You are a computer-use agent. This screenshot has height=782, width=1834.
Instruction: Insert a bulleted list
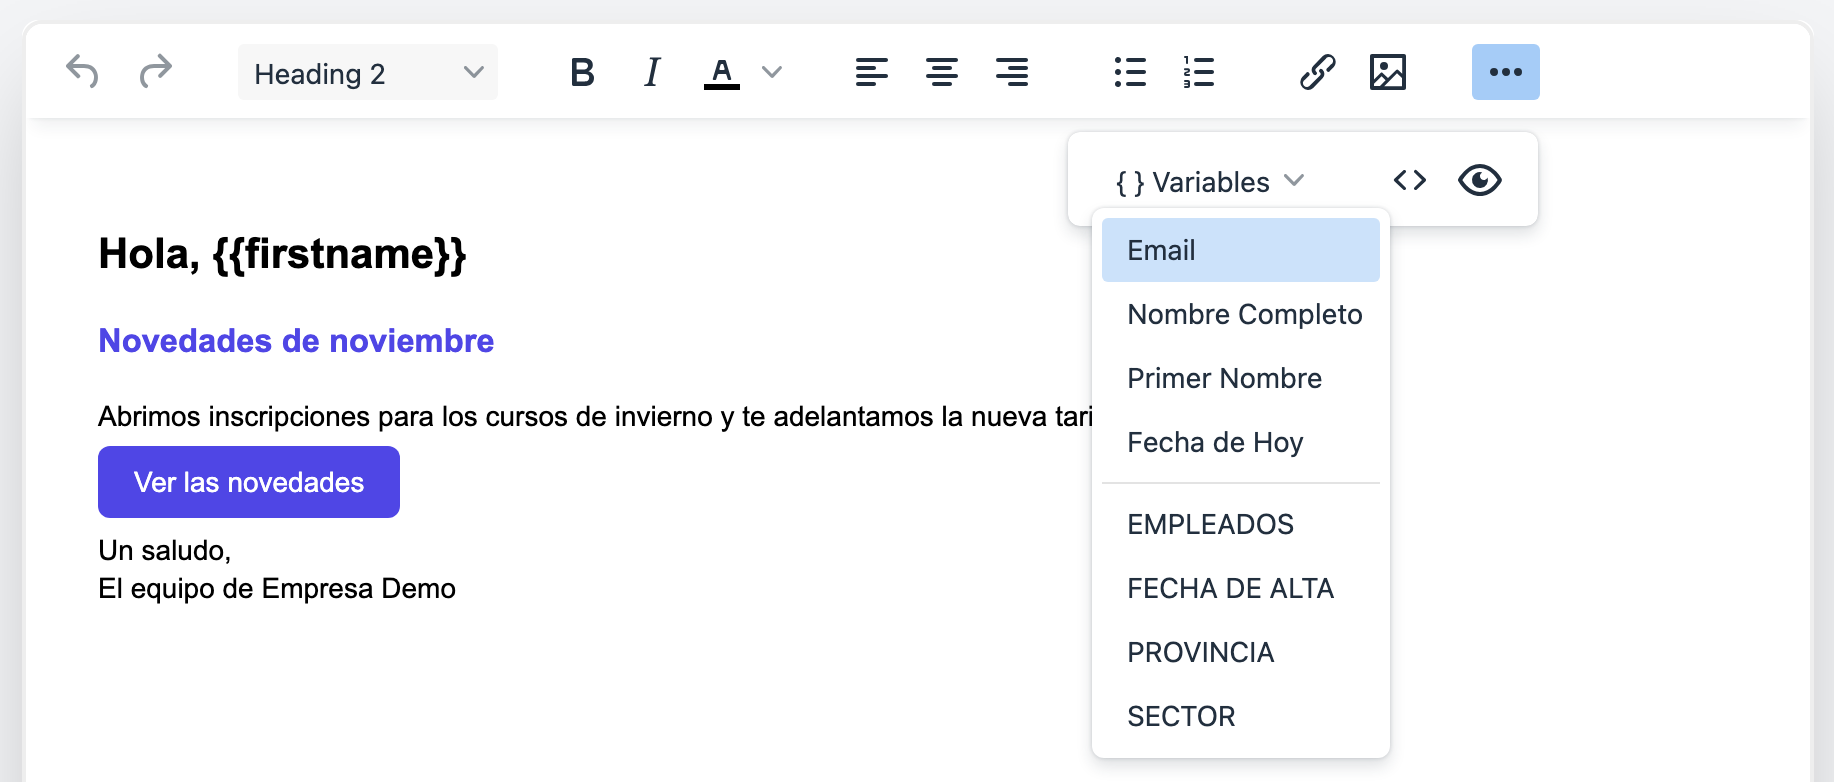pos(1130,72)
